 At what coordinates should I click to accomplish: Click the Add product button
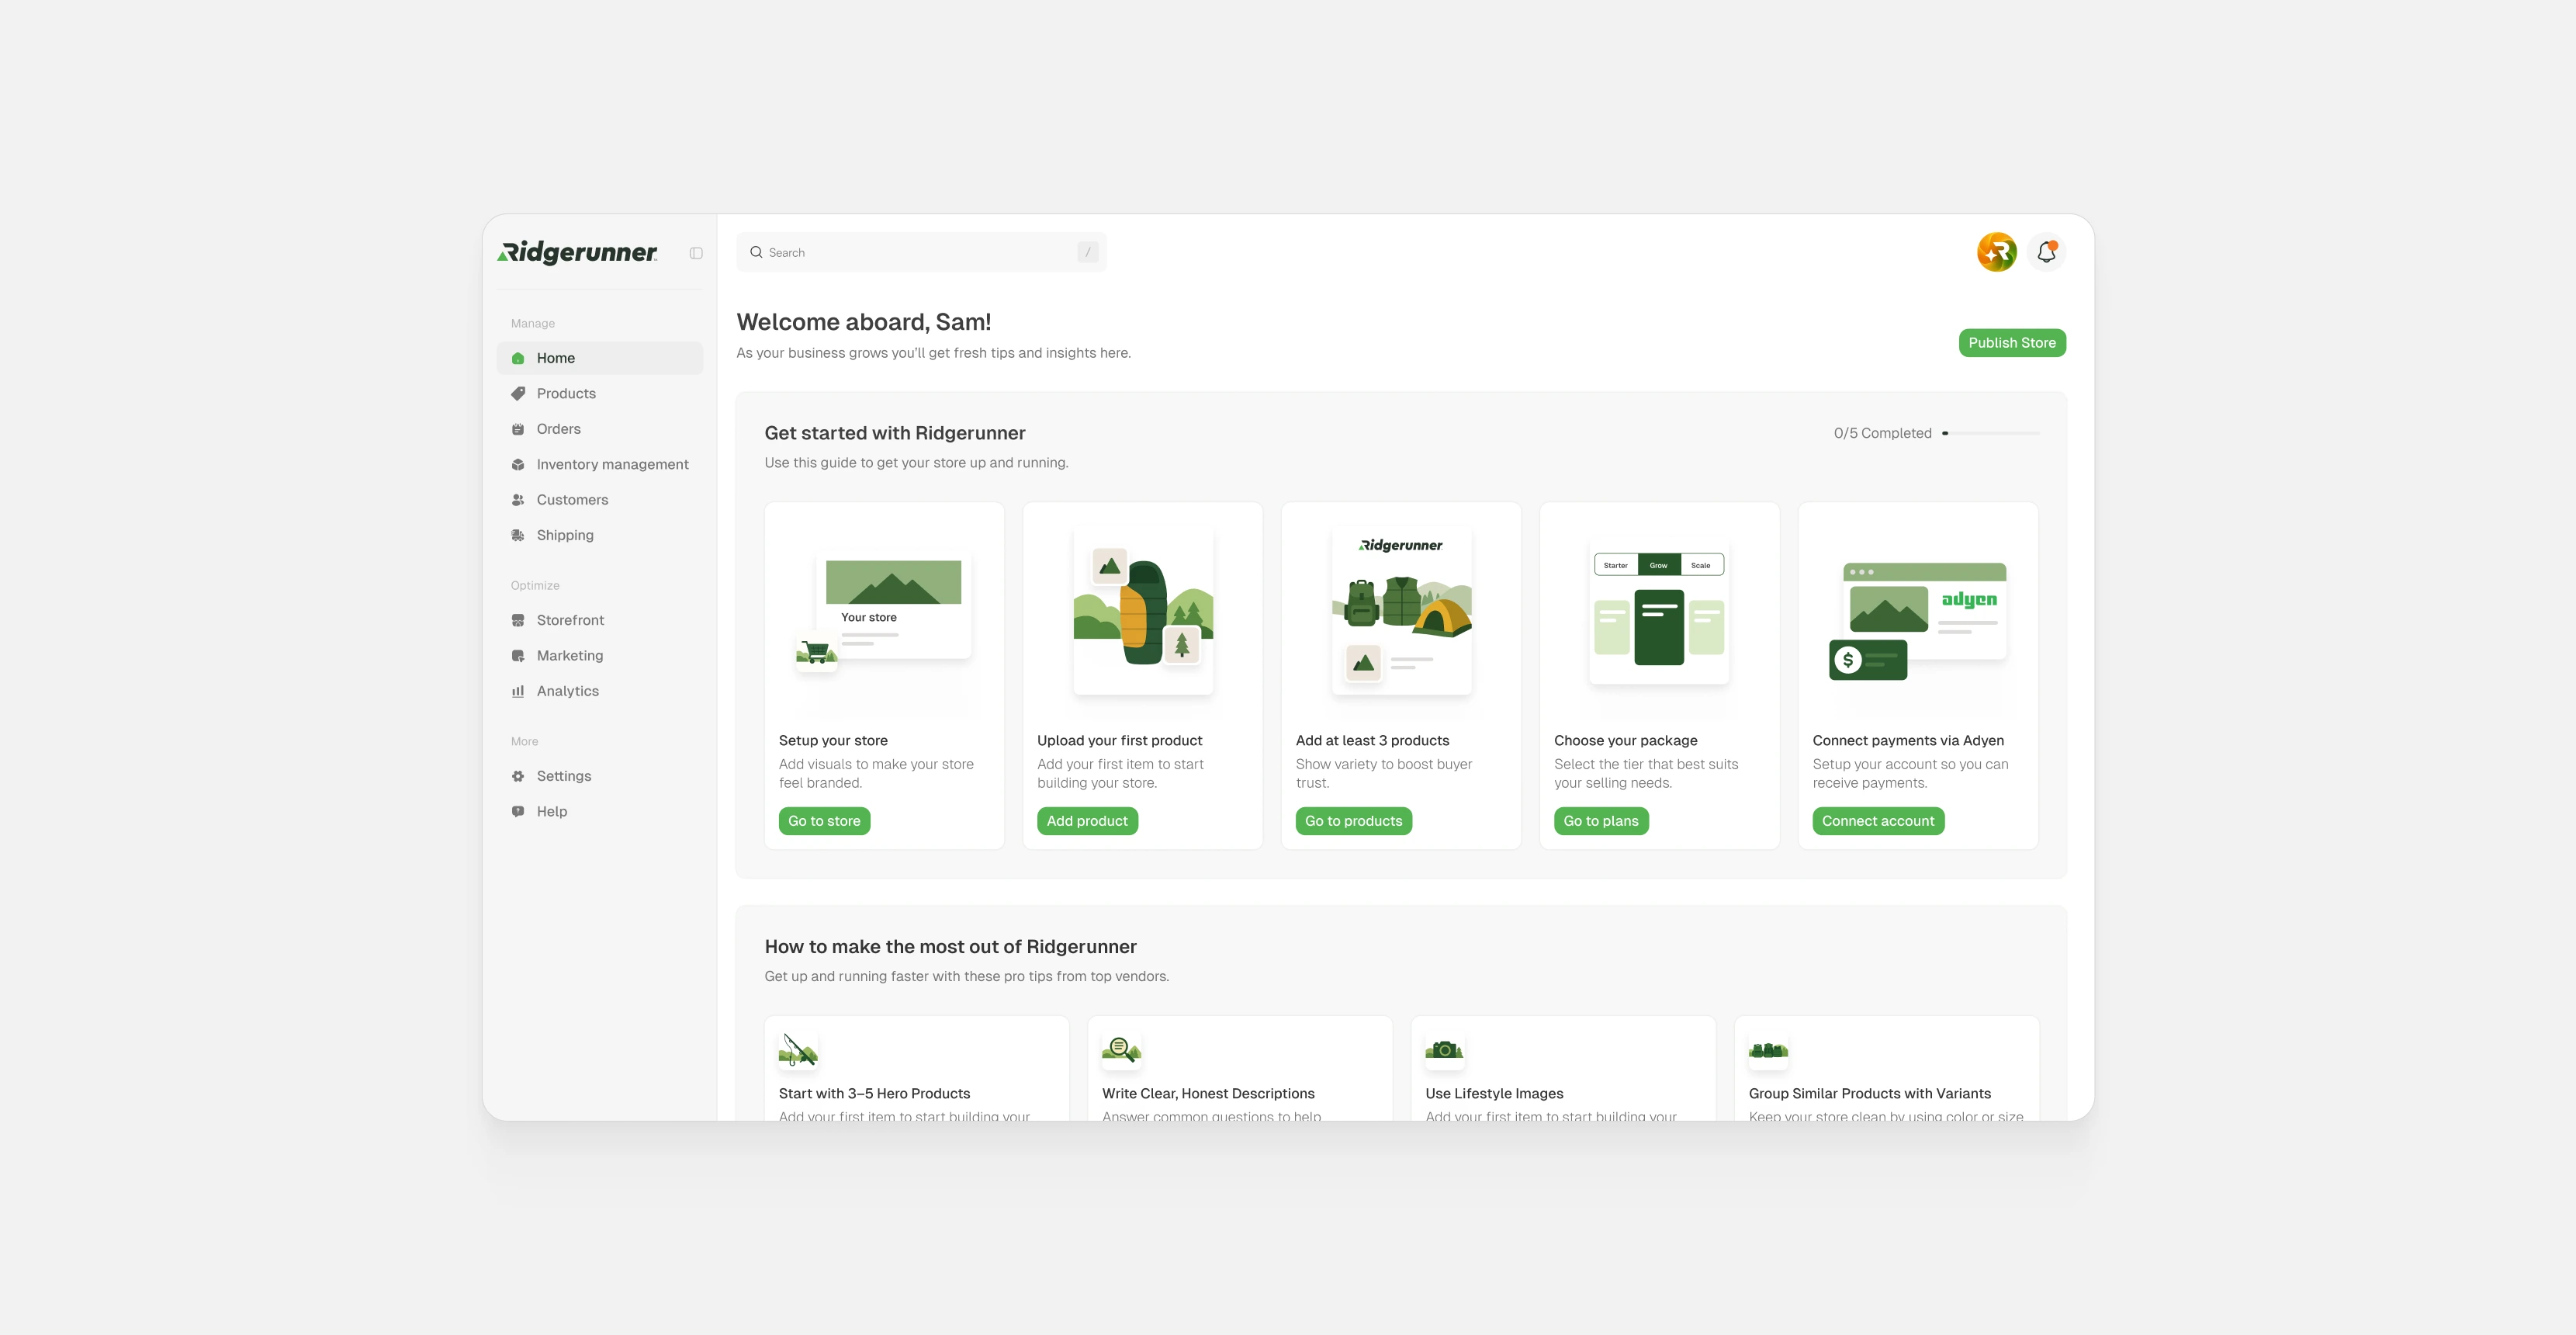point(1086,821)
